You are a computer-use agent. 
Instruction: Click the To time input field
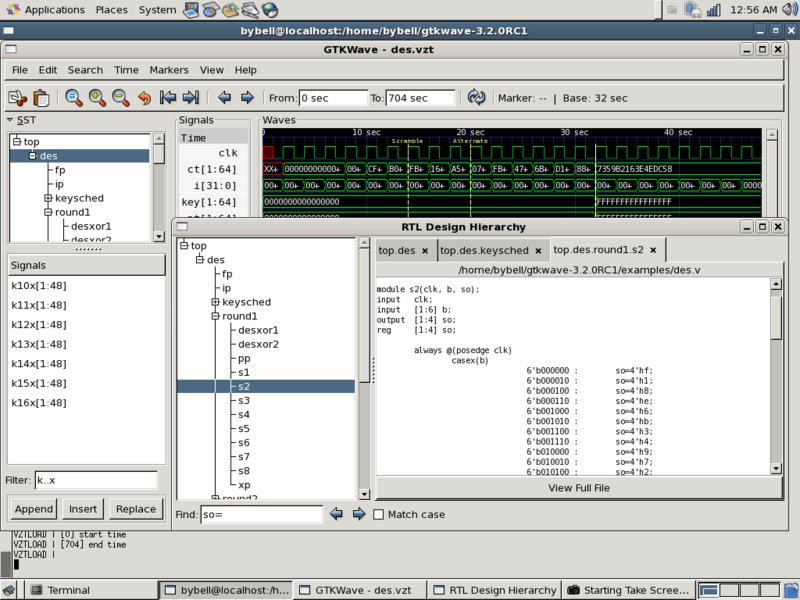tap(420, 98)
